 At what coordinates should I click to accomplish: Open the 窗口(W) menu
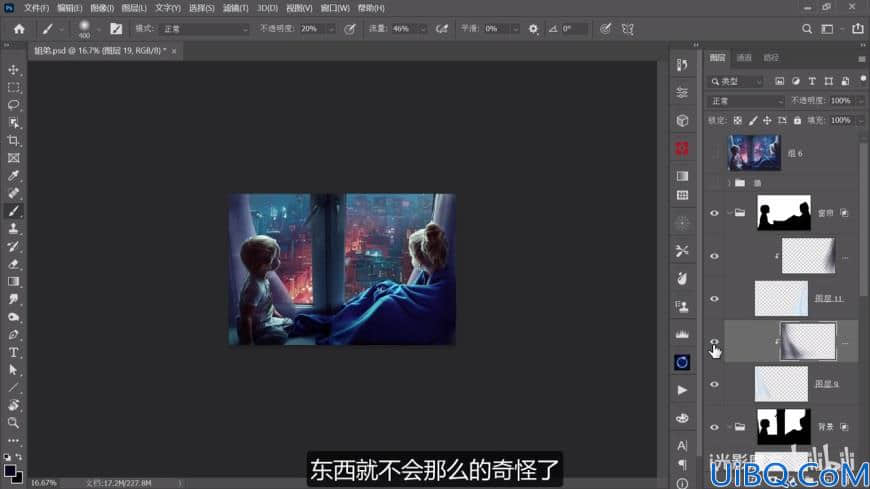(x=335, y=8)
